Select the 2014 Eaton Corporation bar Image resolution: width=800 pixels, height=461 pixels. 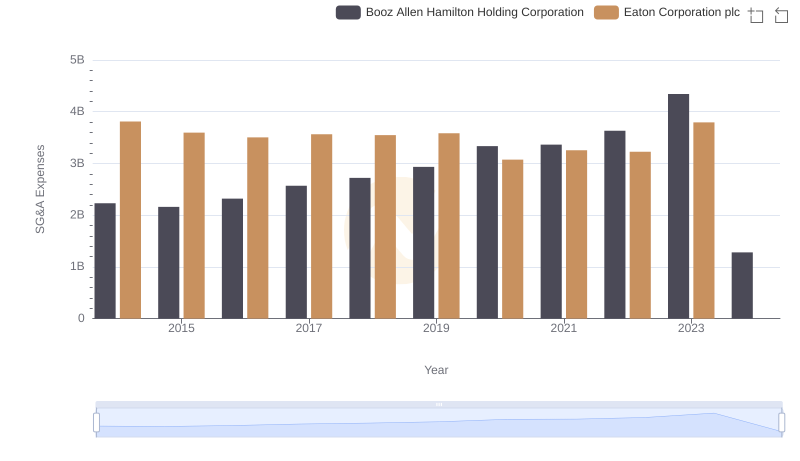point(130,220)
